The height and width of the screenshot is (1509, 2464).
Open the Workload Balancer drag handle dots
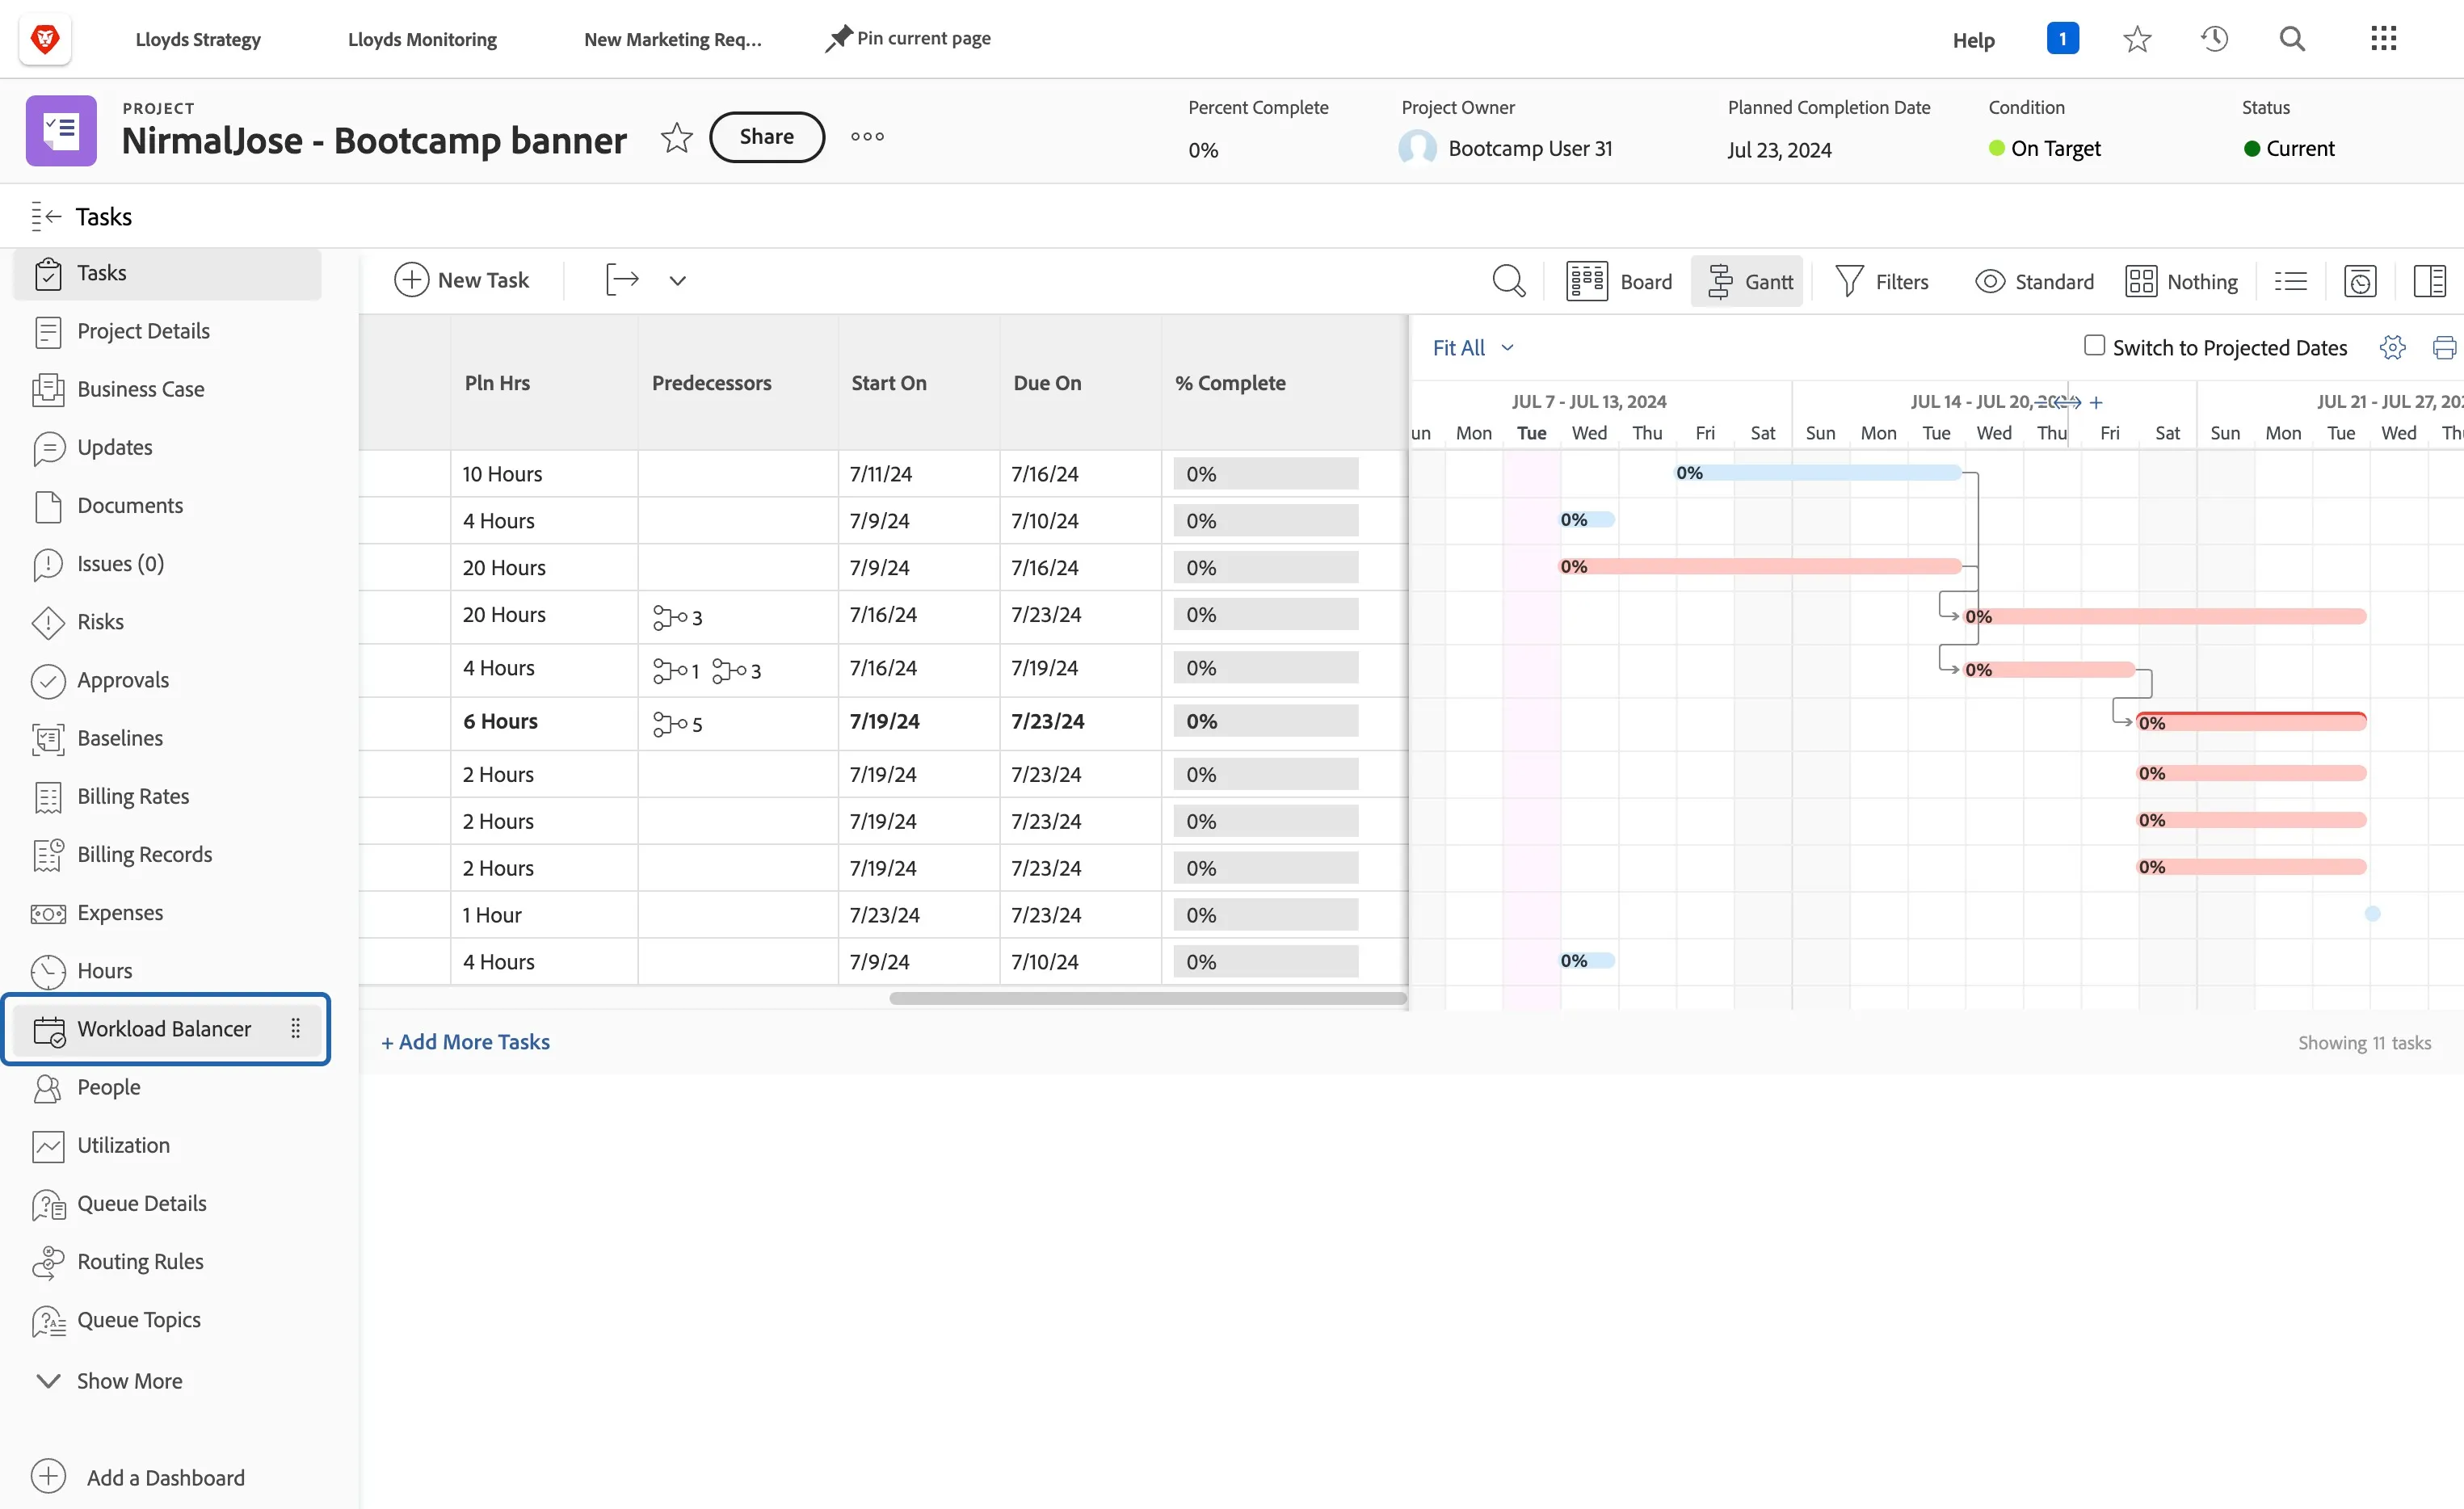point(295,1028)
